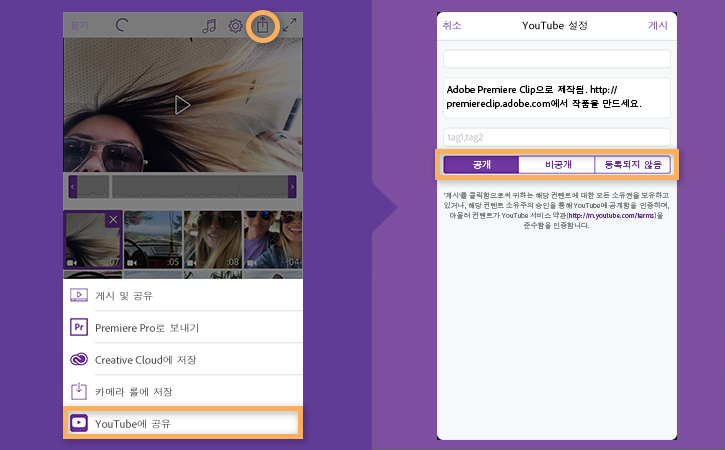Click the circular undo icon
The width and height of the screenshot is (725, 450).
coord(122,25)
